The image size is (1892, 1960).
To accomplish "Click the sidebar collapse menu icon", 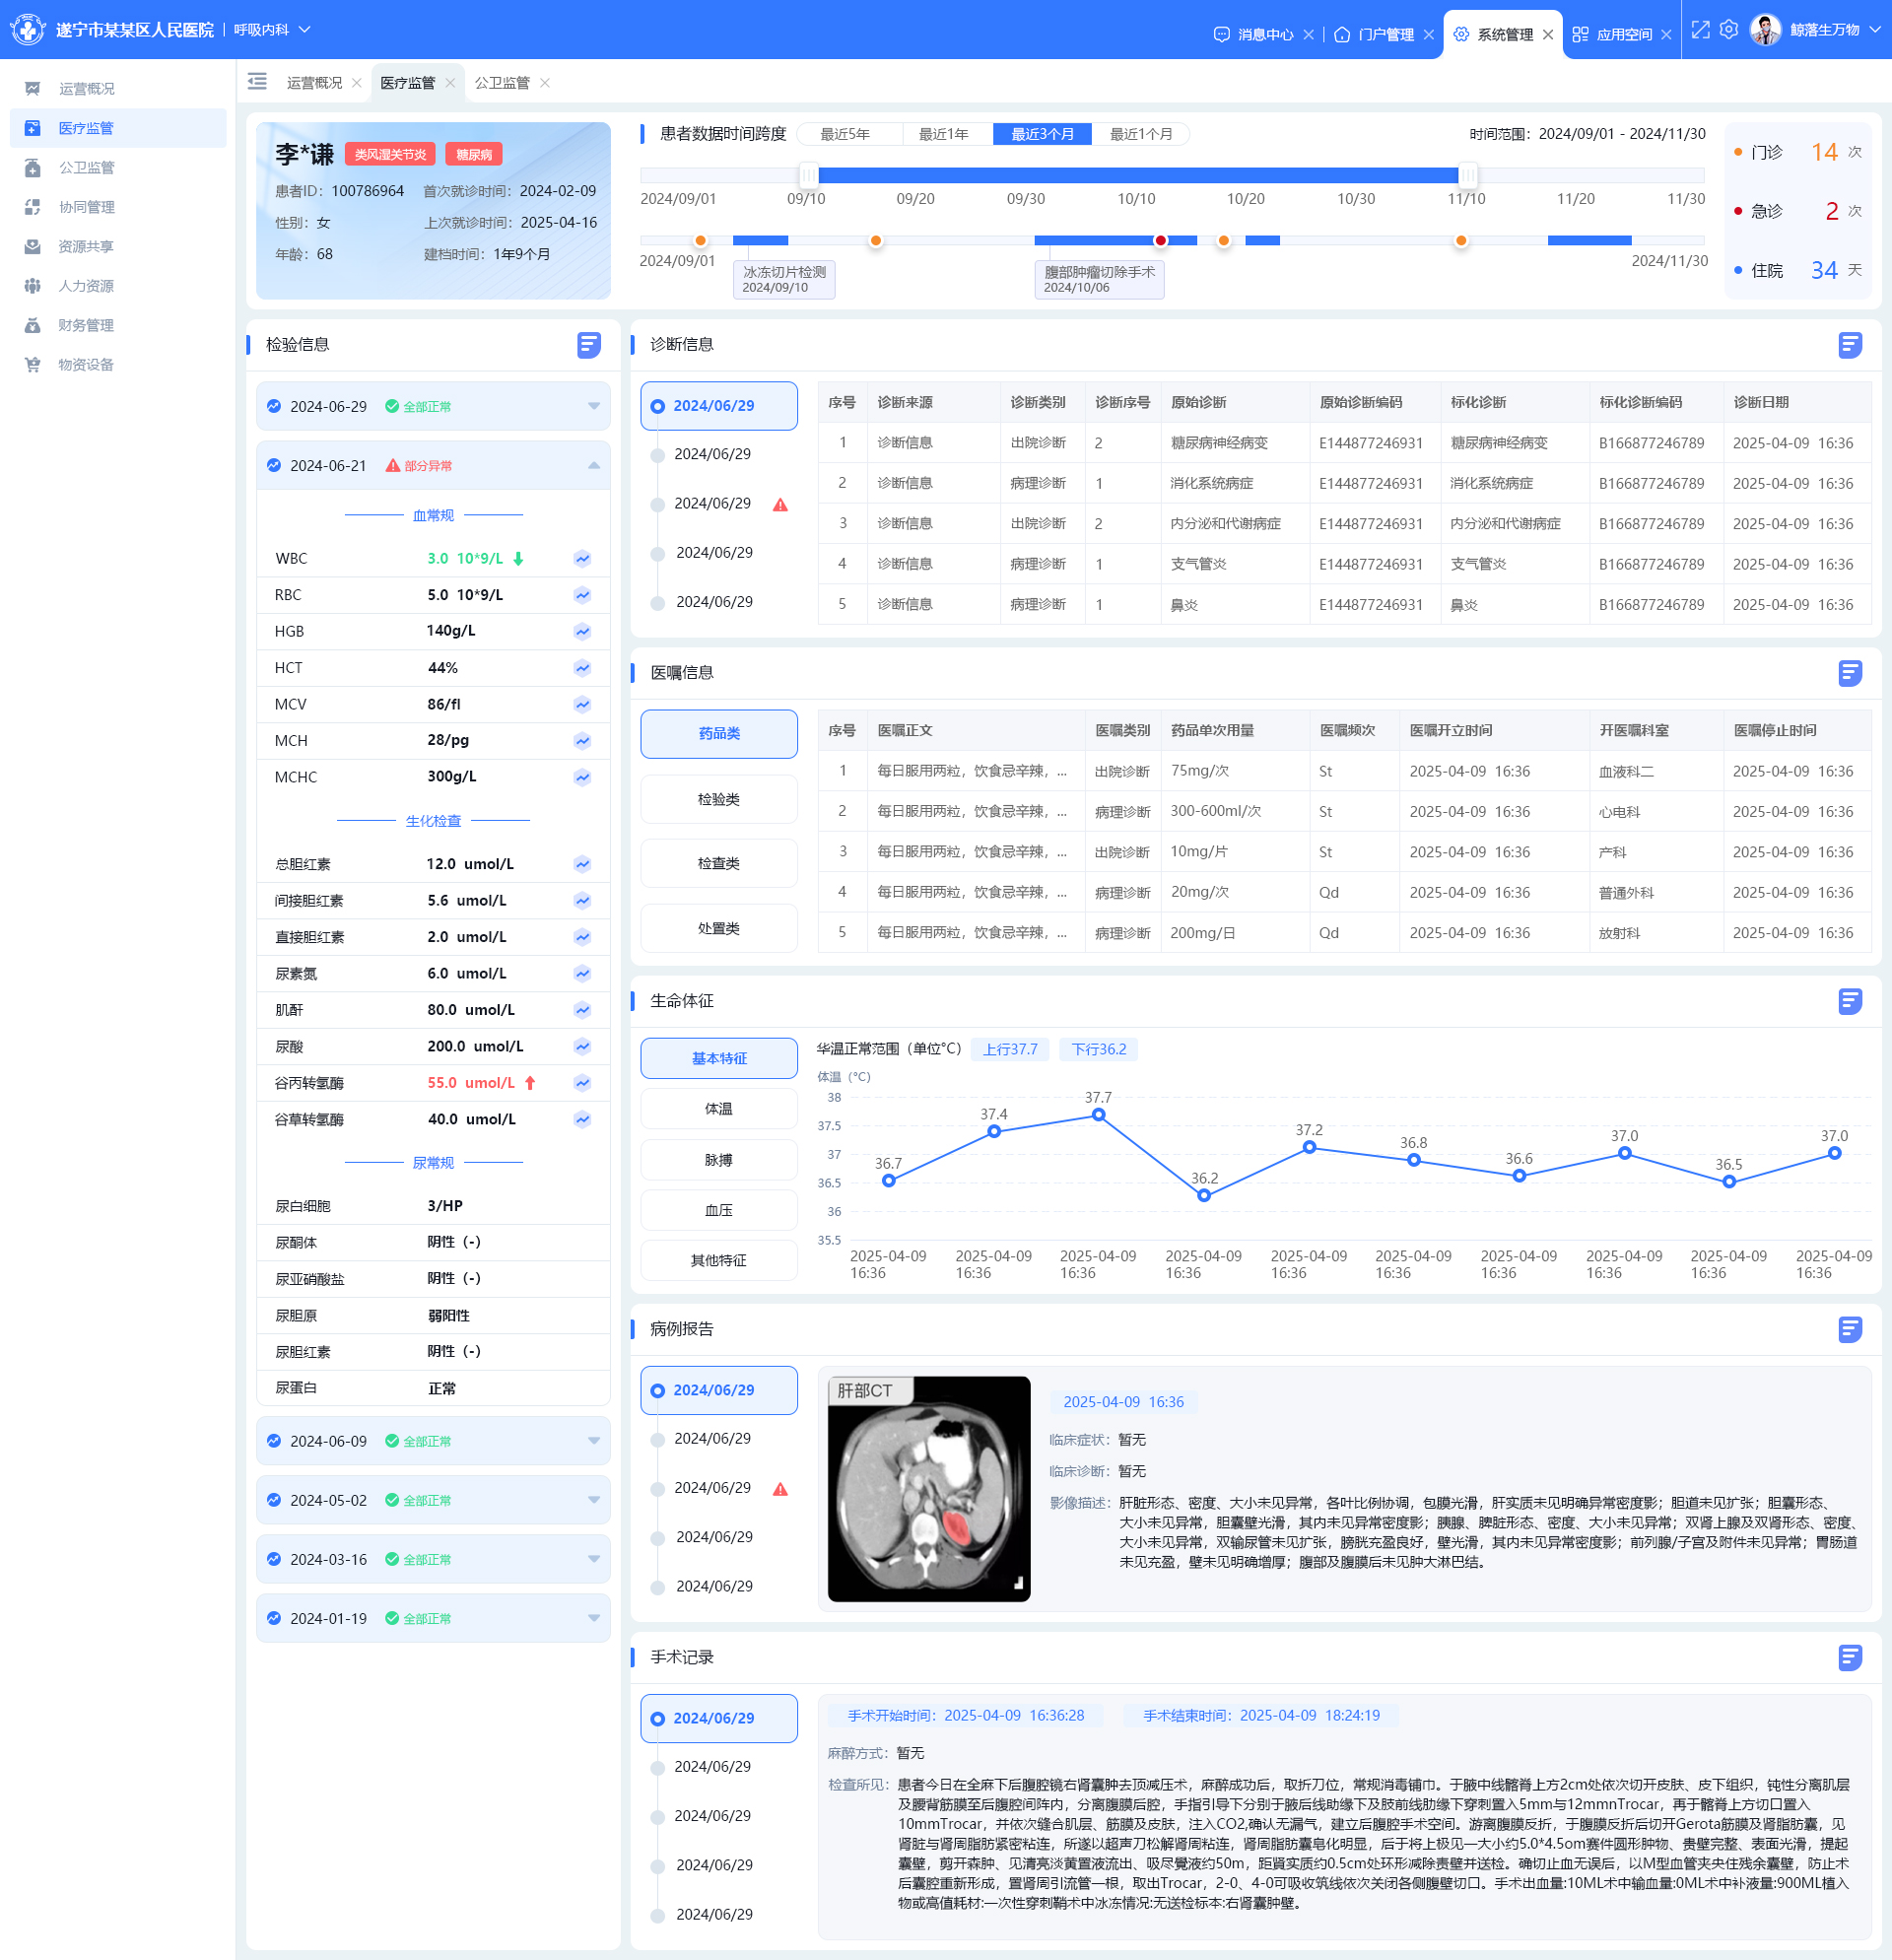I will pyautogui.click(x=257, y=82).
